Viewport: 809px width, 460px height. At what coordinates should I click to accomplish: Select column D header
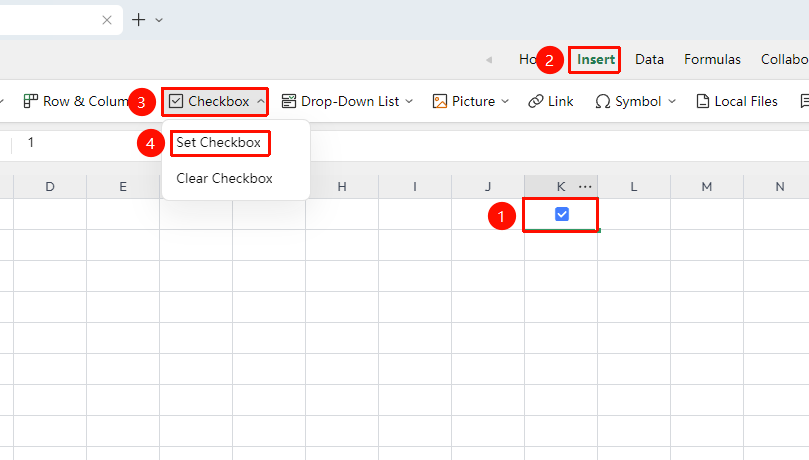point(50,187)
